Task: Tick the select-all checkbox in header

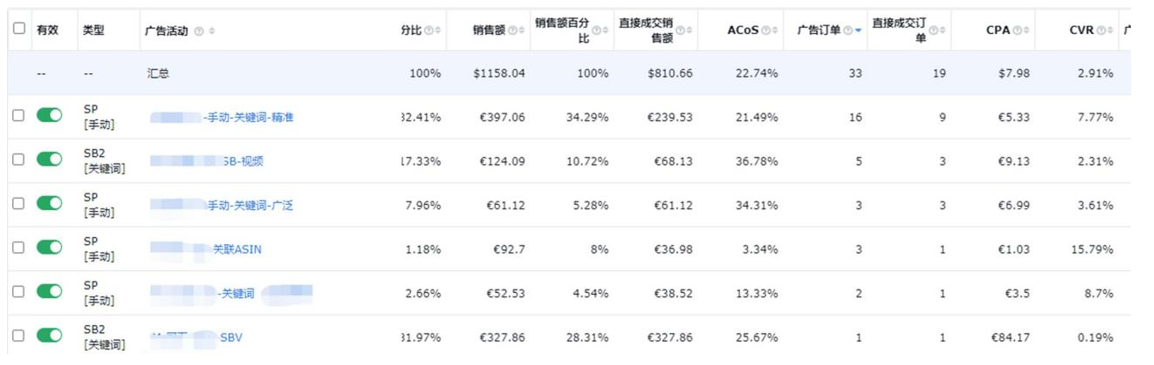Action: (x=18, y=28)
